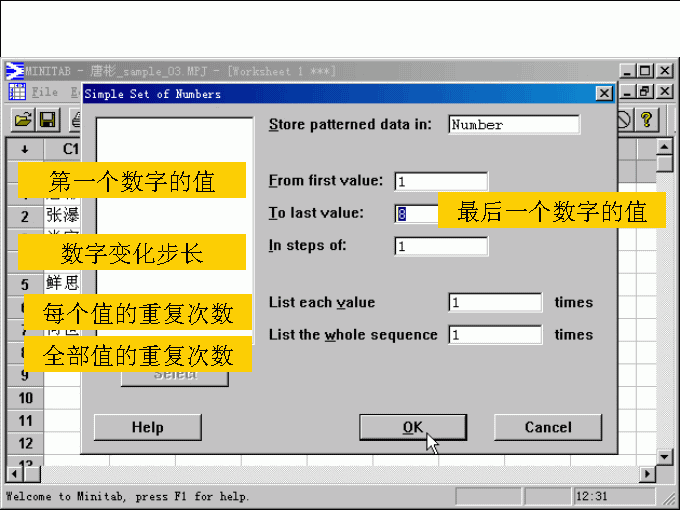The image size is (680, 510).
Task: Click the down arrow in worksheet column header corner
Action: click(24, 149)
